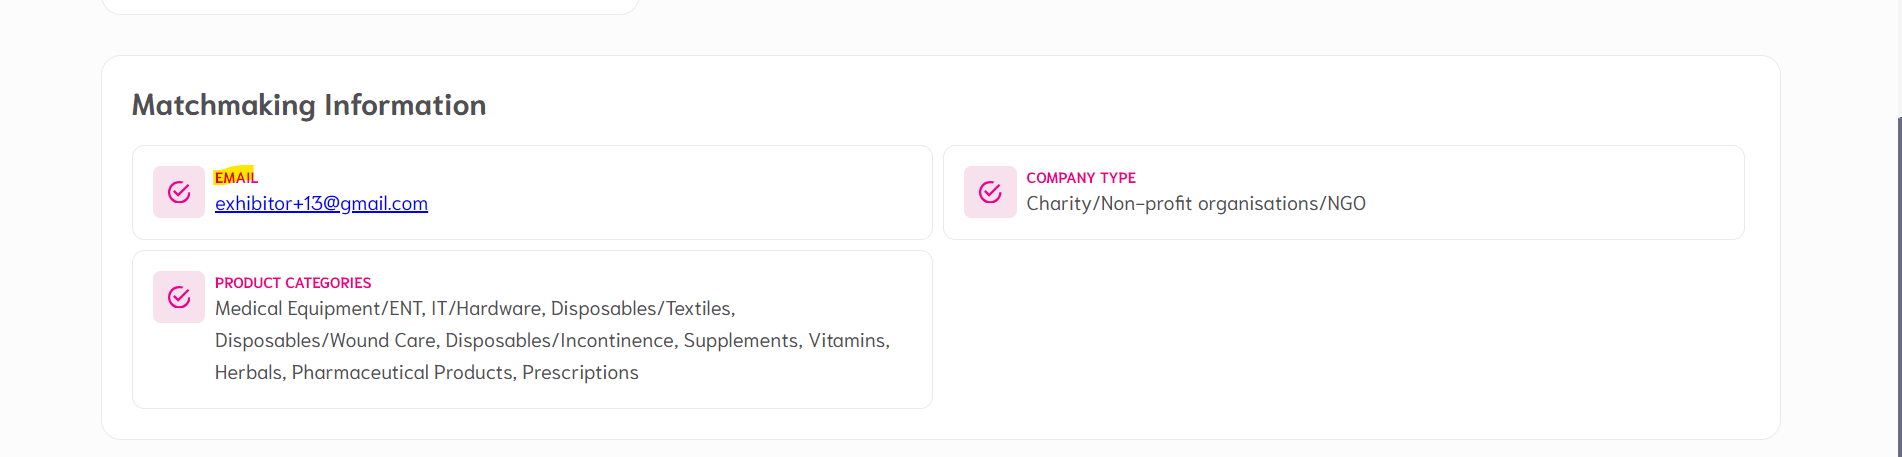Click the Supplements category text
This screenshot has width=1902, height=457.
tap(740, 341)
